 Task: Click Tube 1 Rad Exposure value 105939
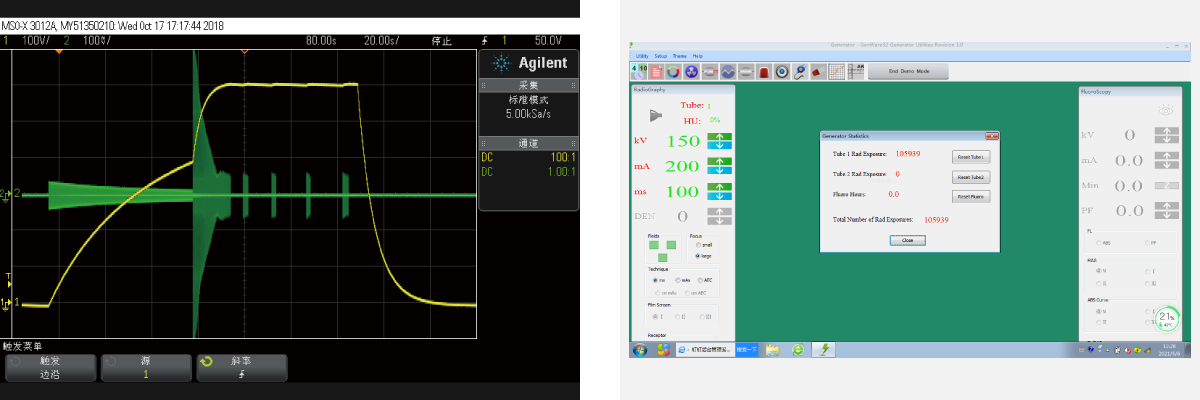point(908,154)
